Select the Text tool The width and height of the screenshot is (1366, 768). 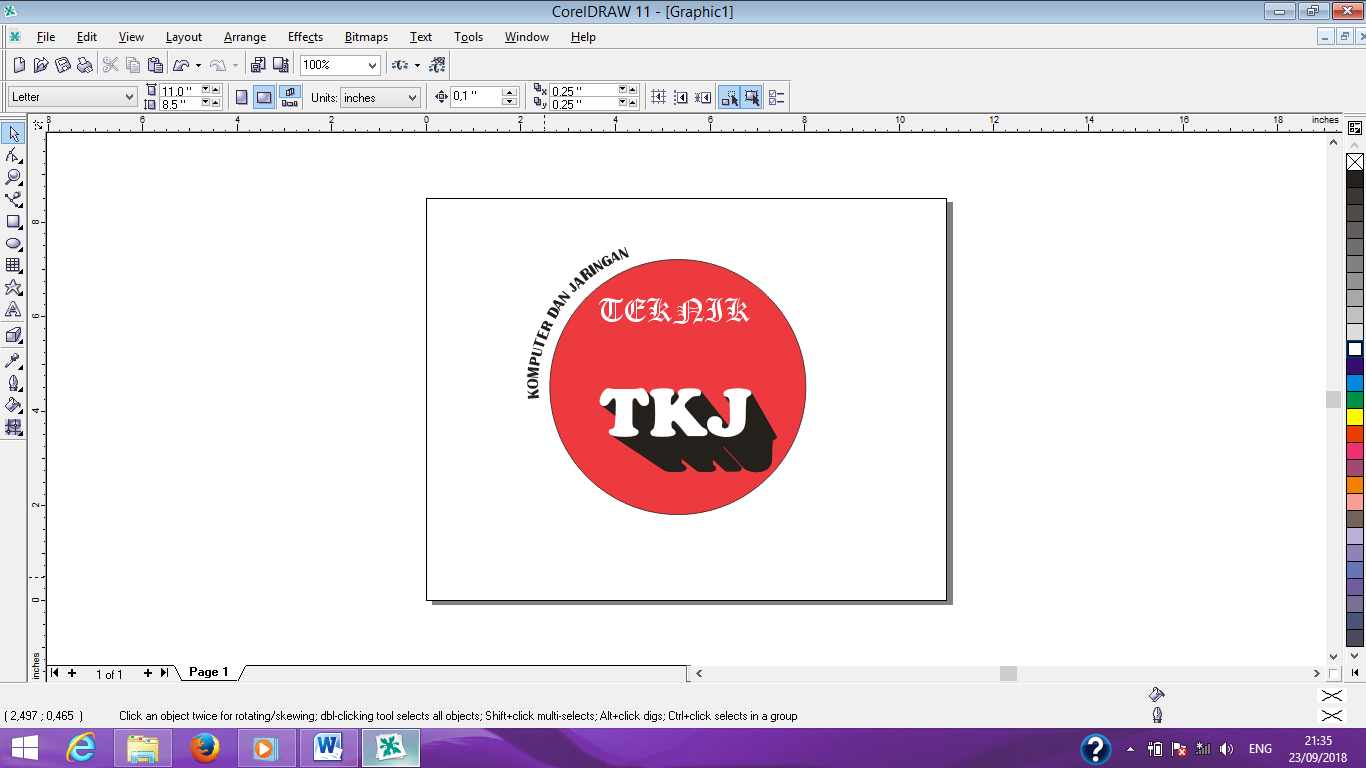click(14, 310)
